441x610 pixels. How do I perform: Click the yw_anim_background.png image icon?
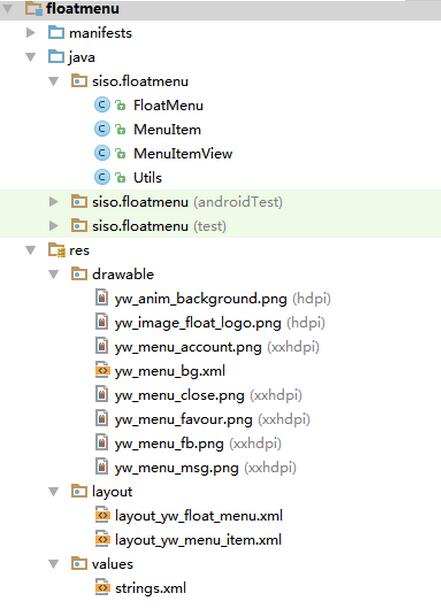(102, 298)
